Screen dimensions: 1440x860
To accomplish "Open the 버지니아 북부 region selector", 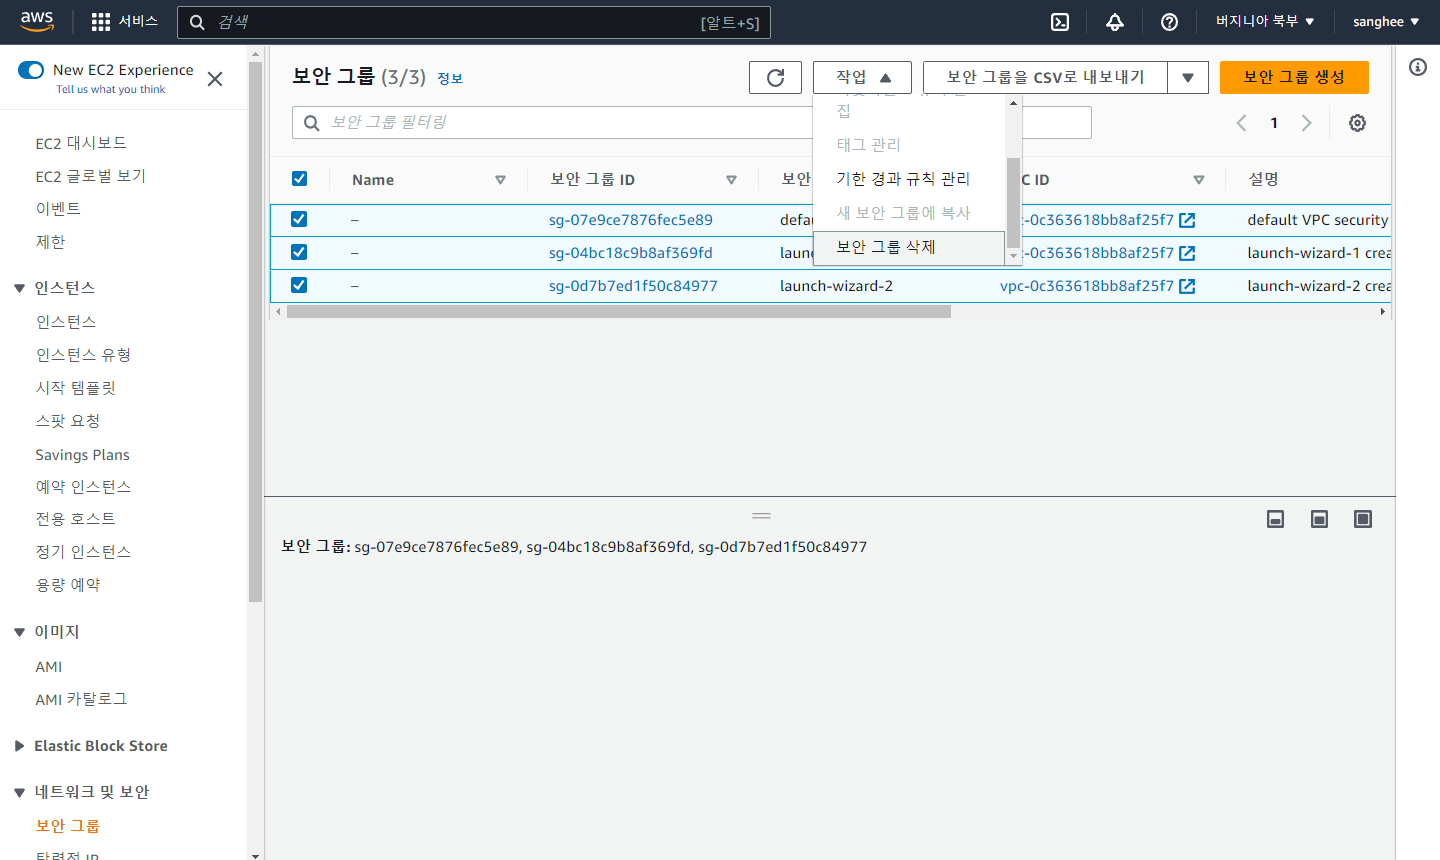I will tap(1265, 22).
